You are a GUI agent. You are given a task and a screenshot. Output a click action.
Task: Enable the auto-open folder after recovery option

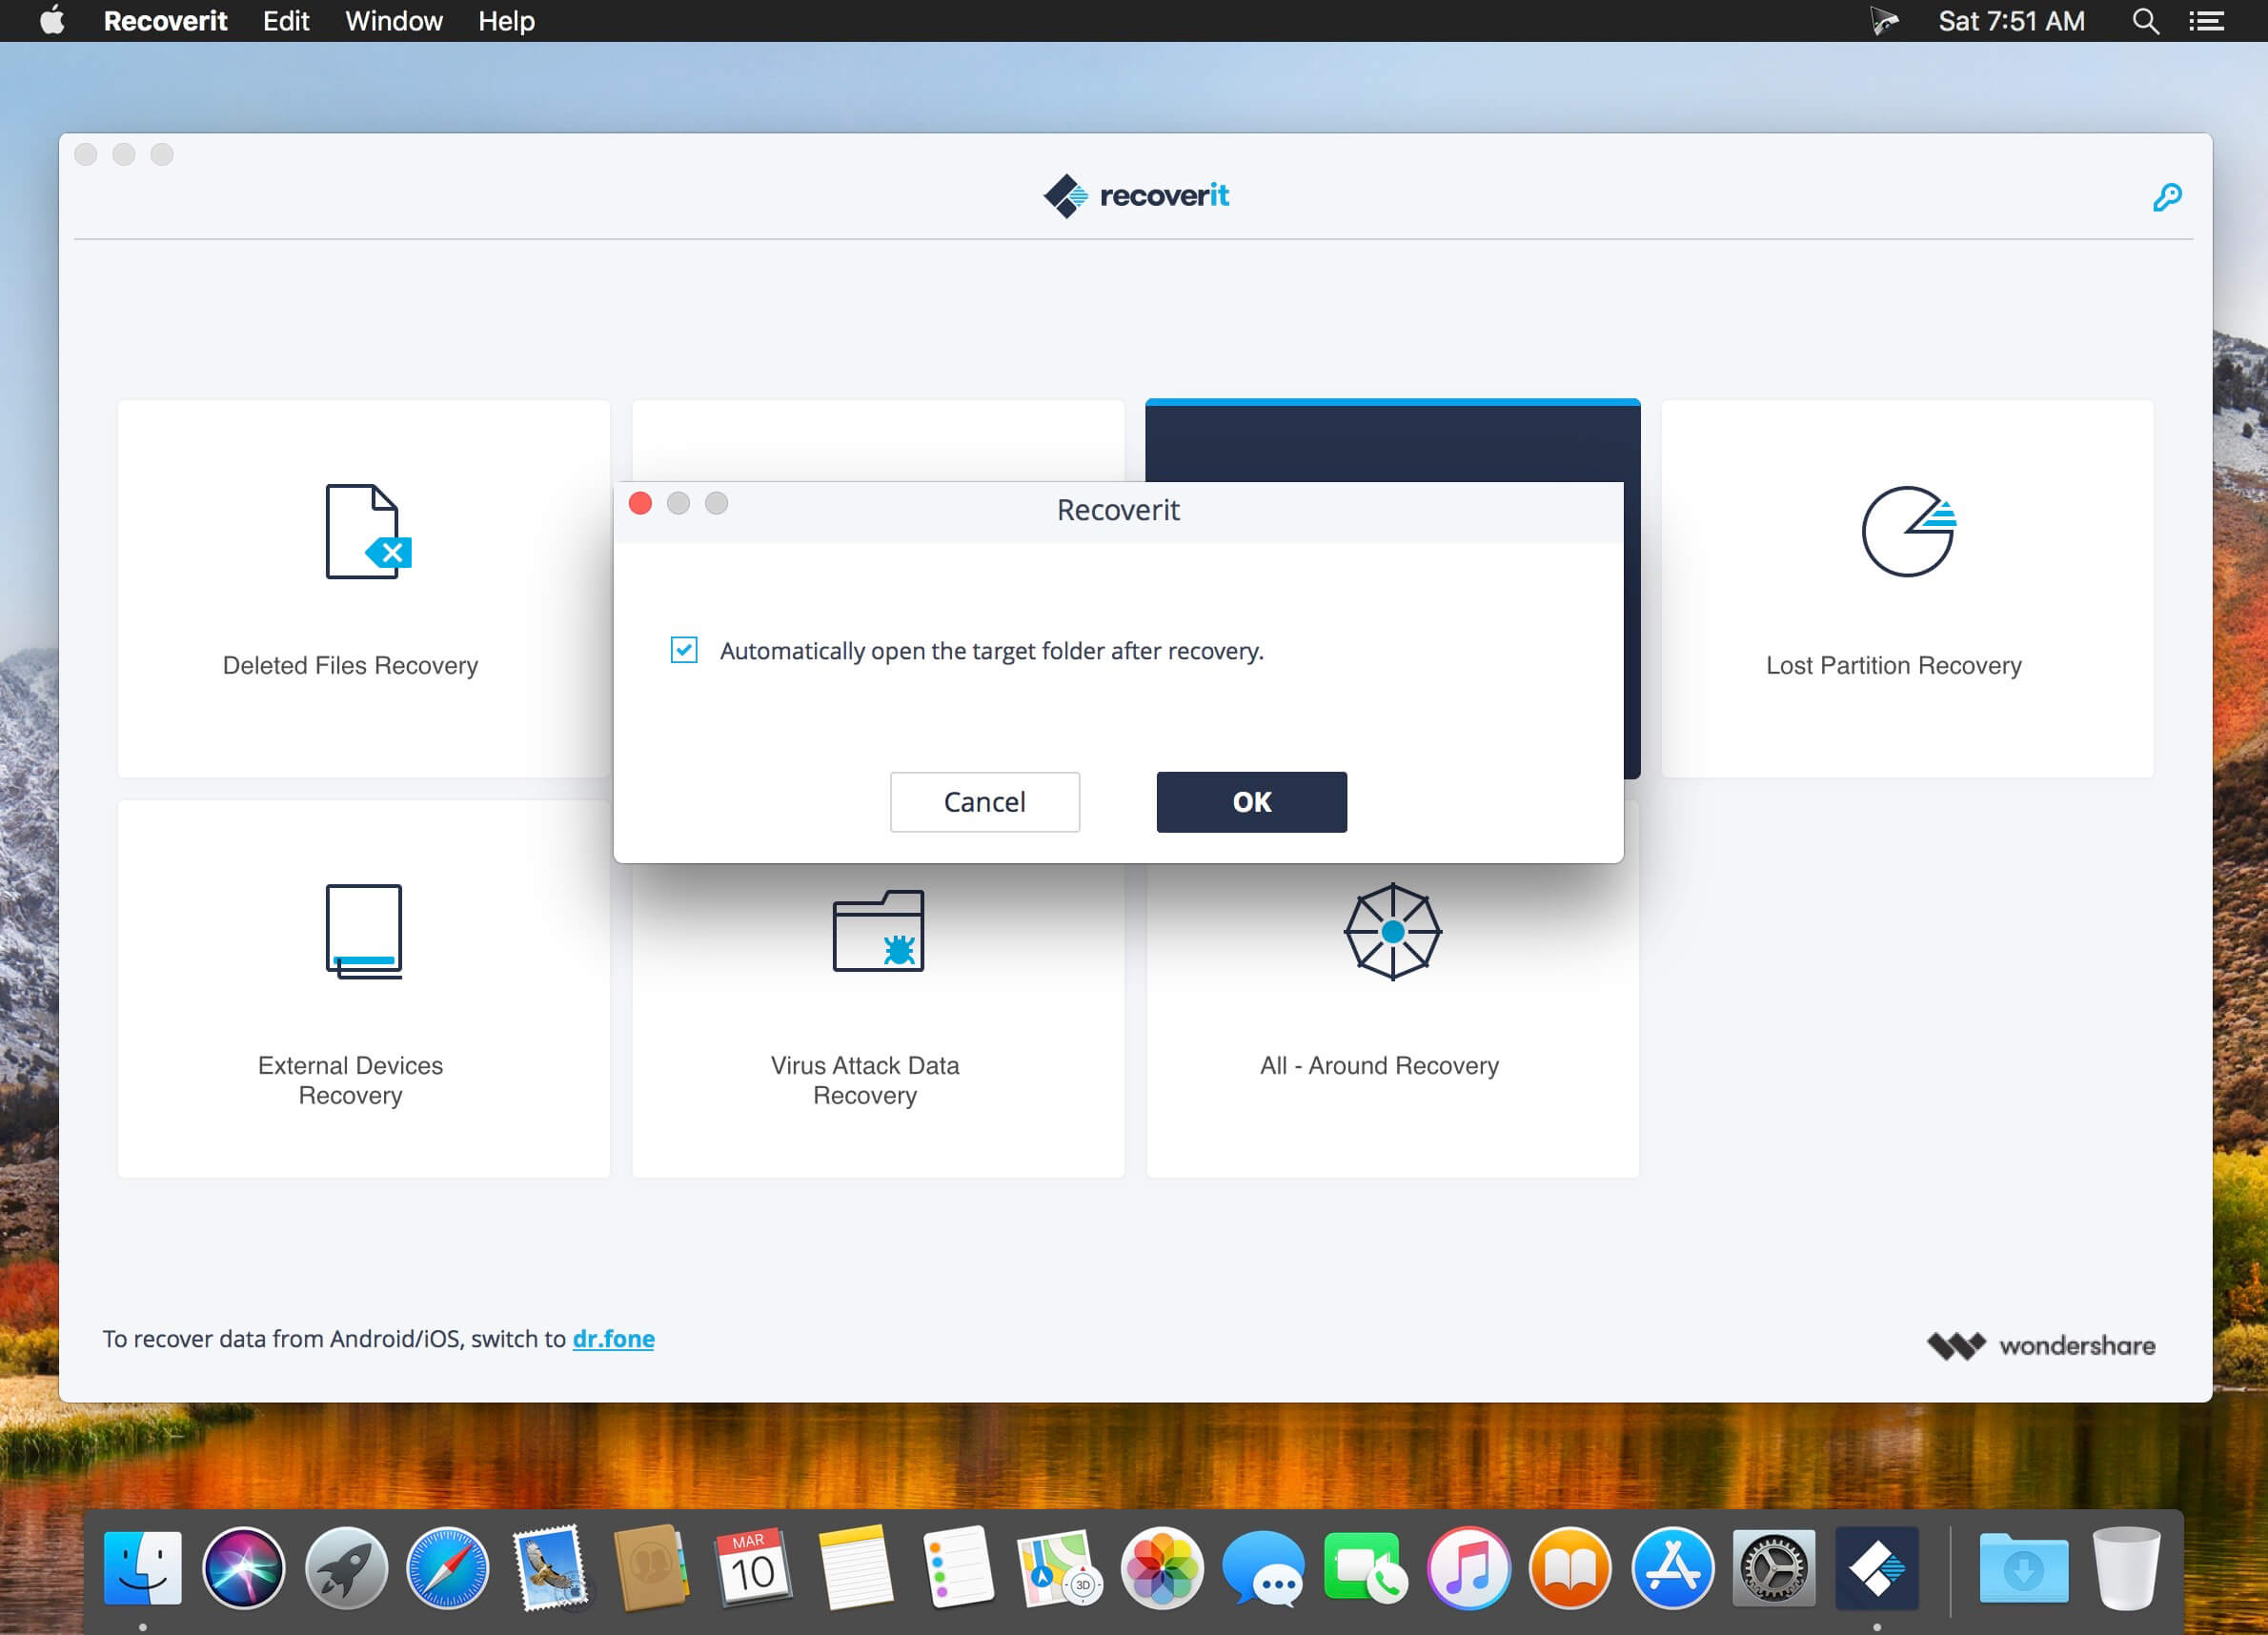coord(685,650)
